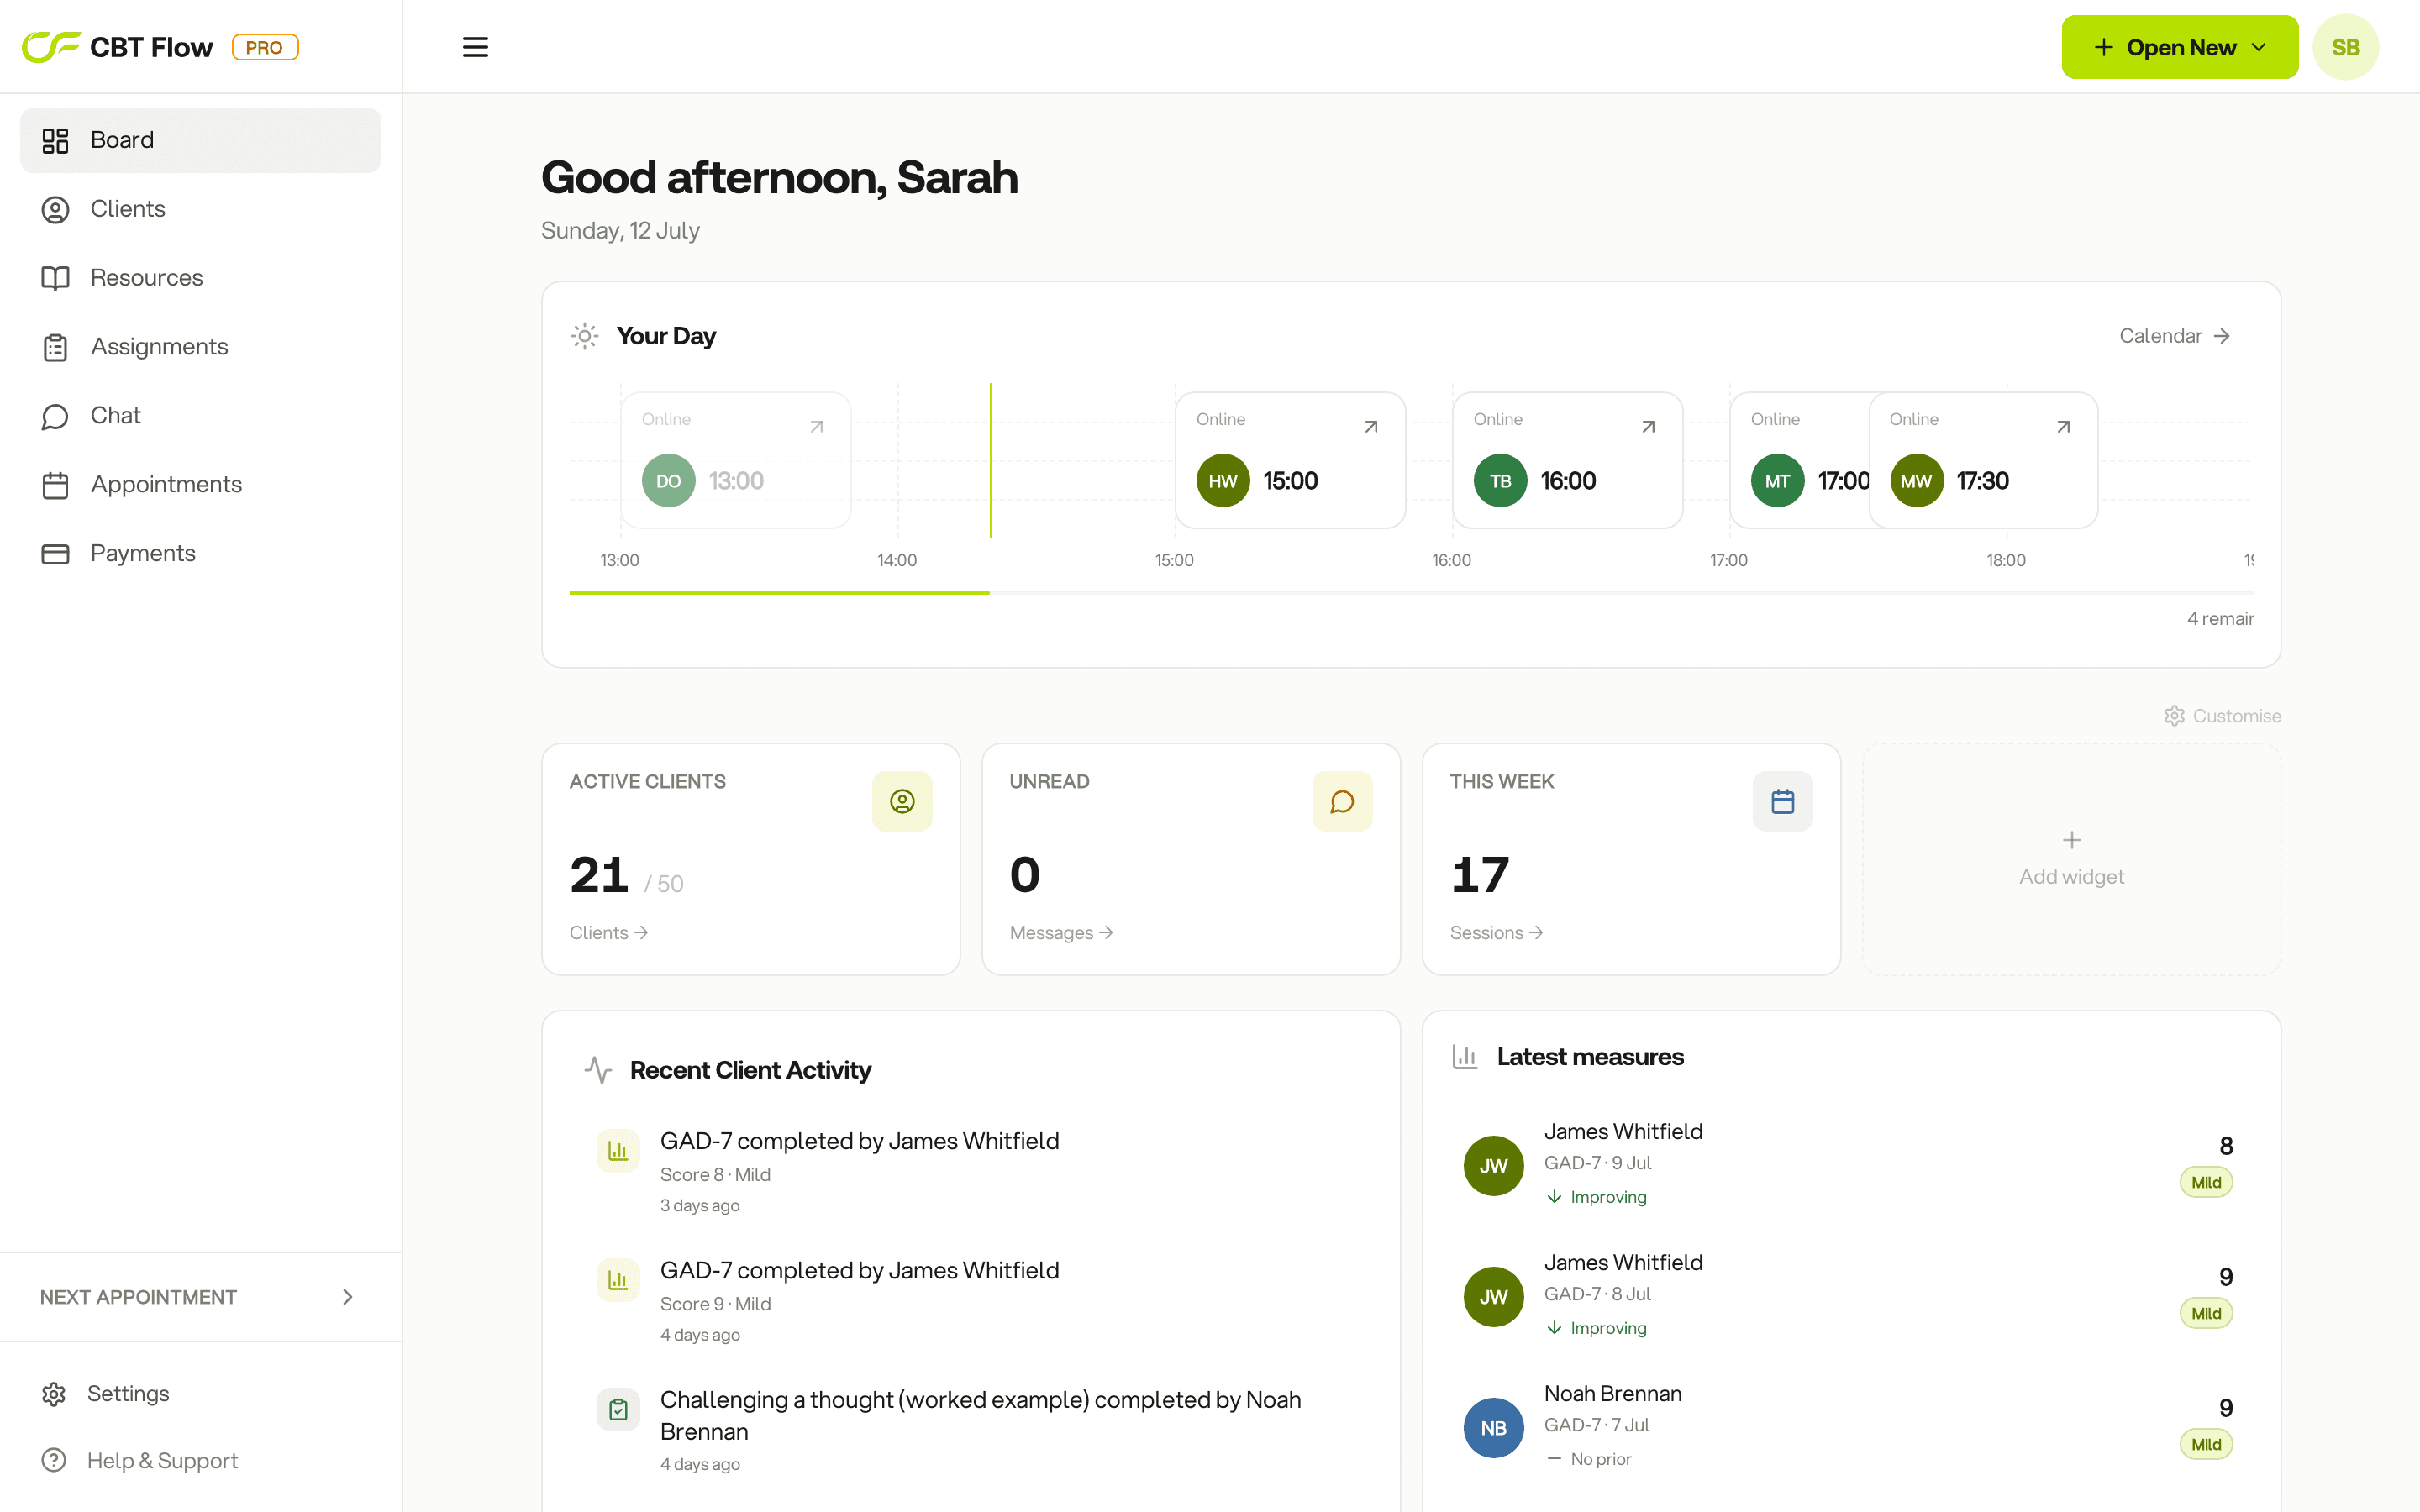The image size is (2420, 1512).
Task: Toggle the hamburger sidebar menu
Action: pos(475,47)
